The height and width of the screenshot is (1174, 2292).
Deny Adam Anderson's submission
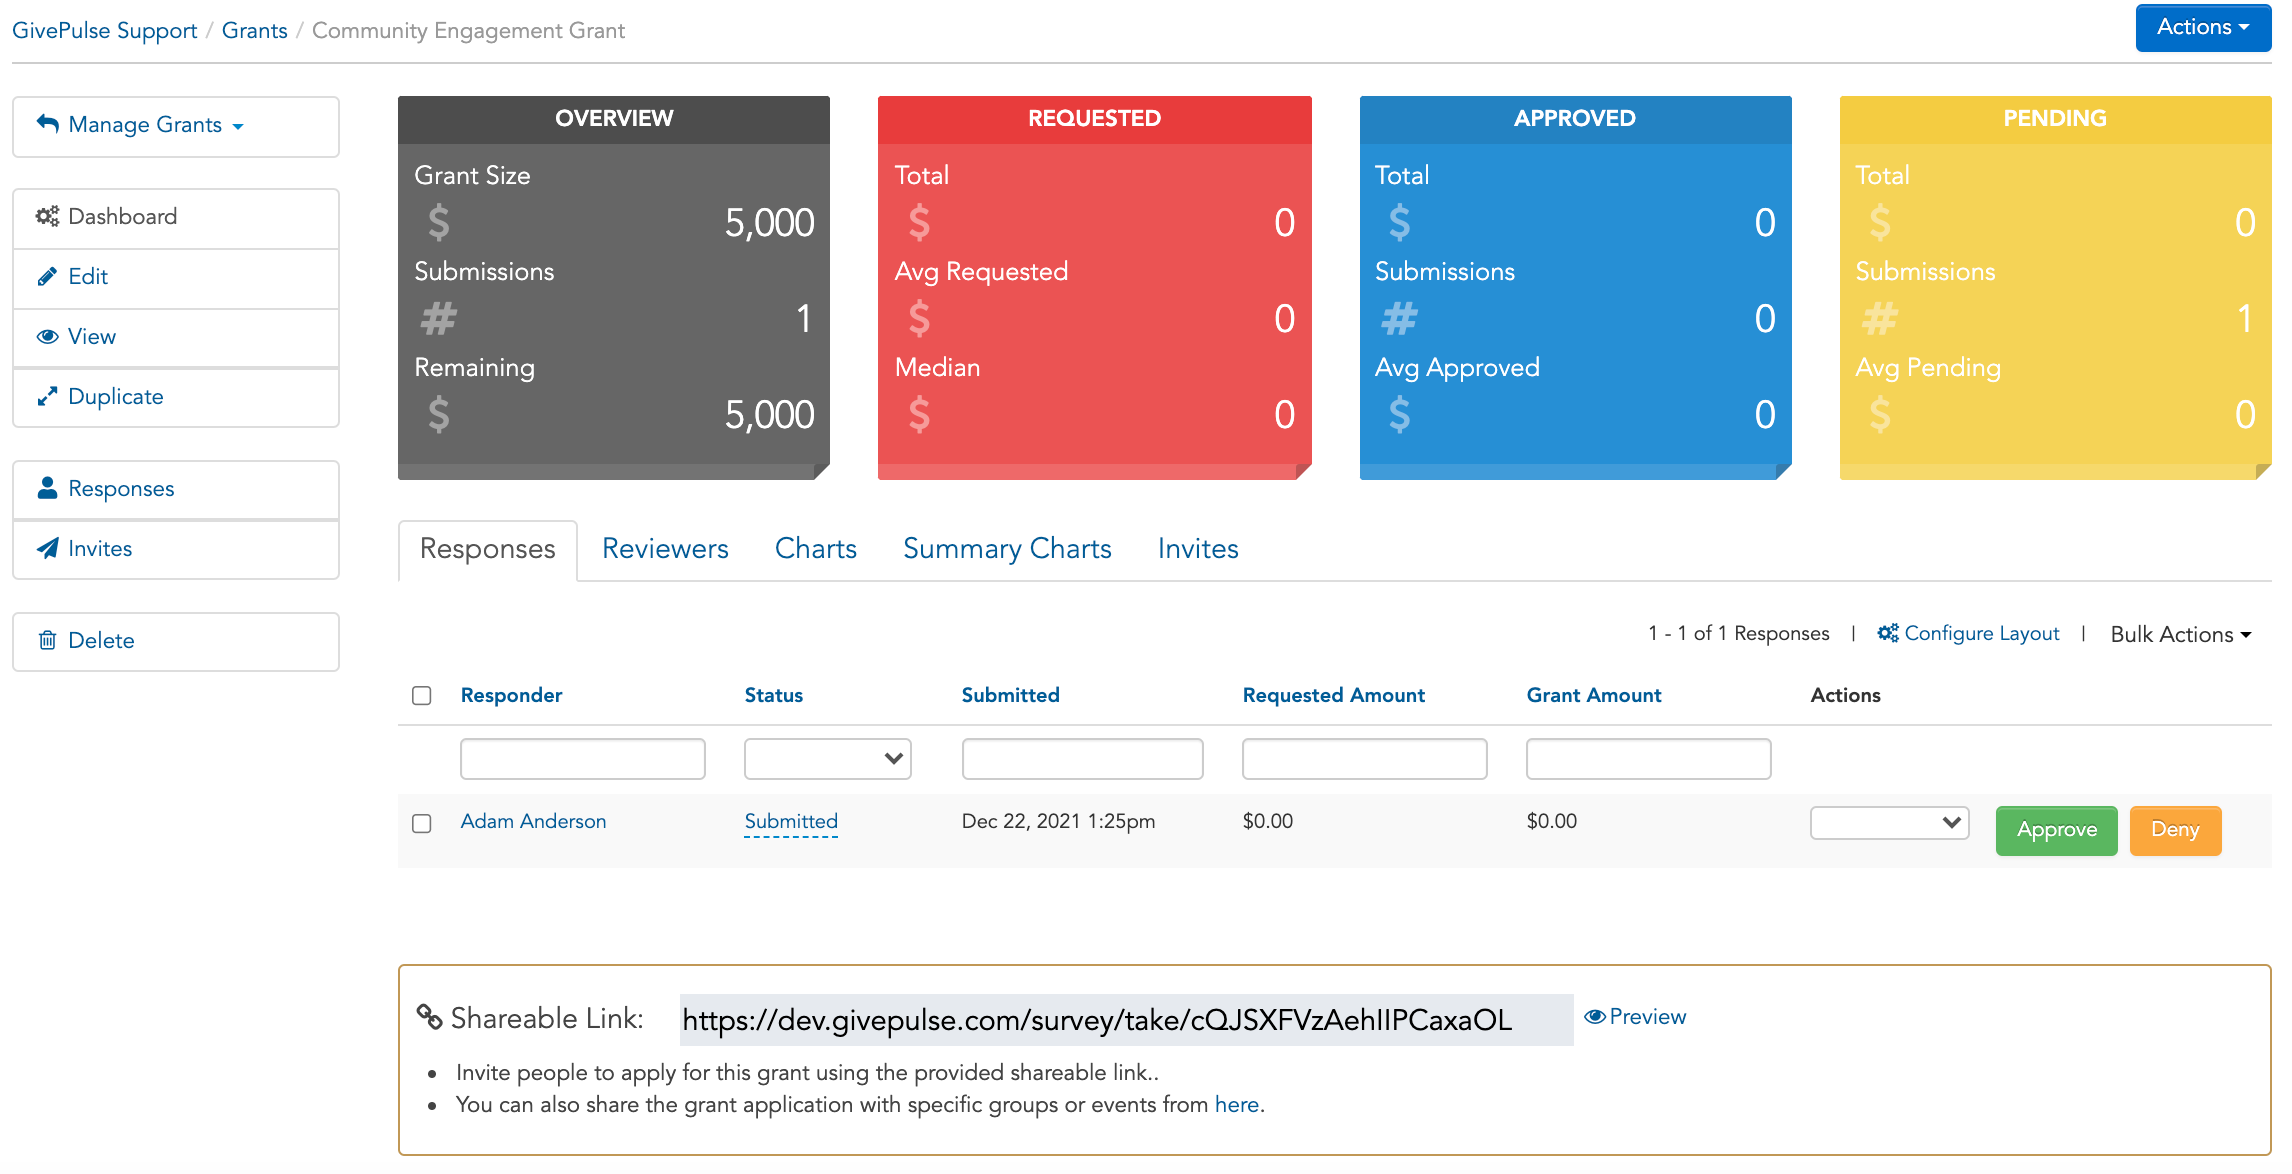point(2175,830)
